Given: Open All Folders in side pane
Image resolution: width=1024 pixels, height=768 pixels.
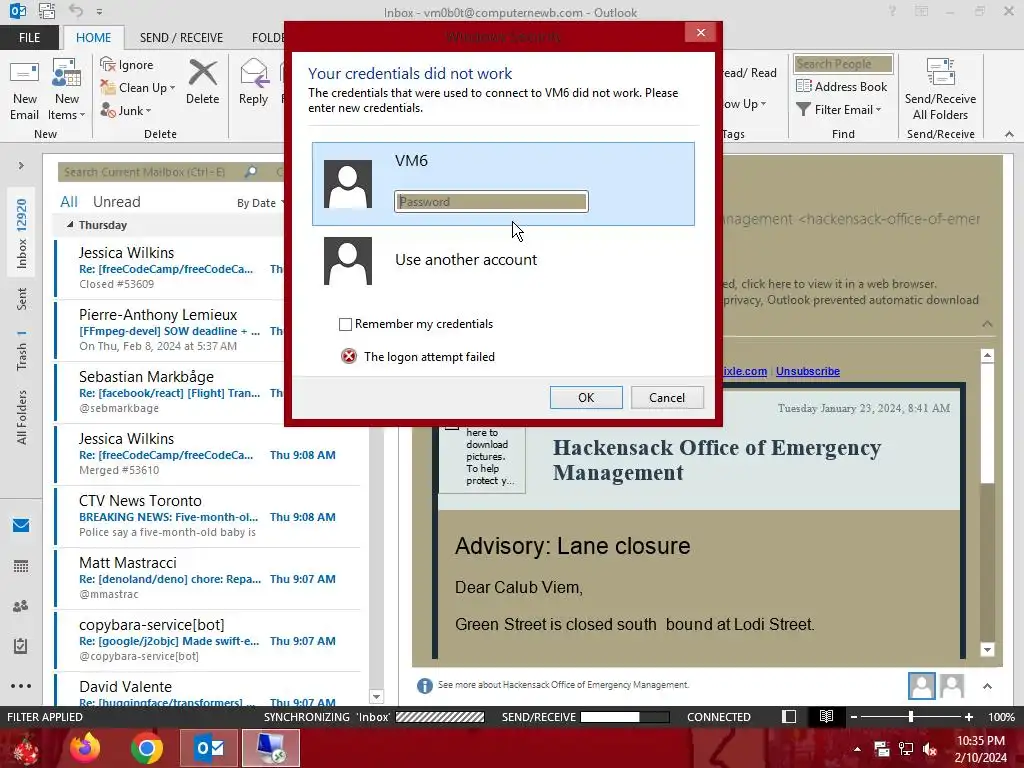Looking at the screenshot, I should (x=22, y=417).
